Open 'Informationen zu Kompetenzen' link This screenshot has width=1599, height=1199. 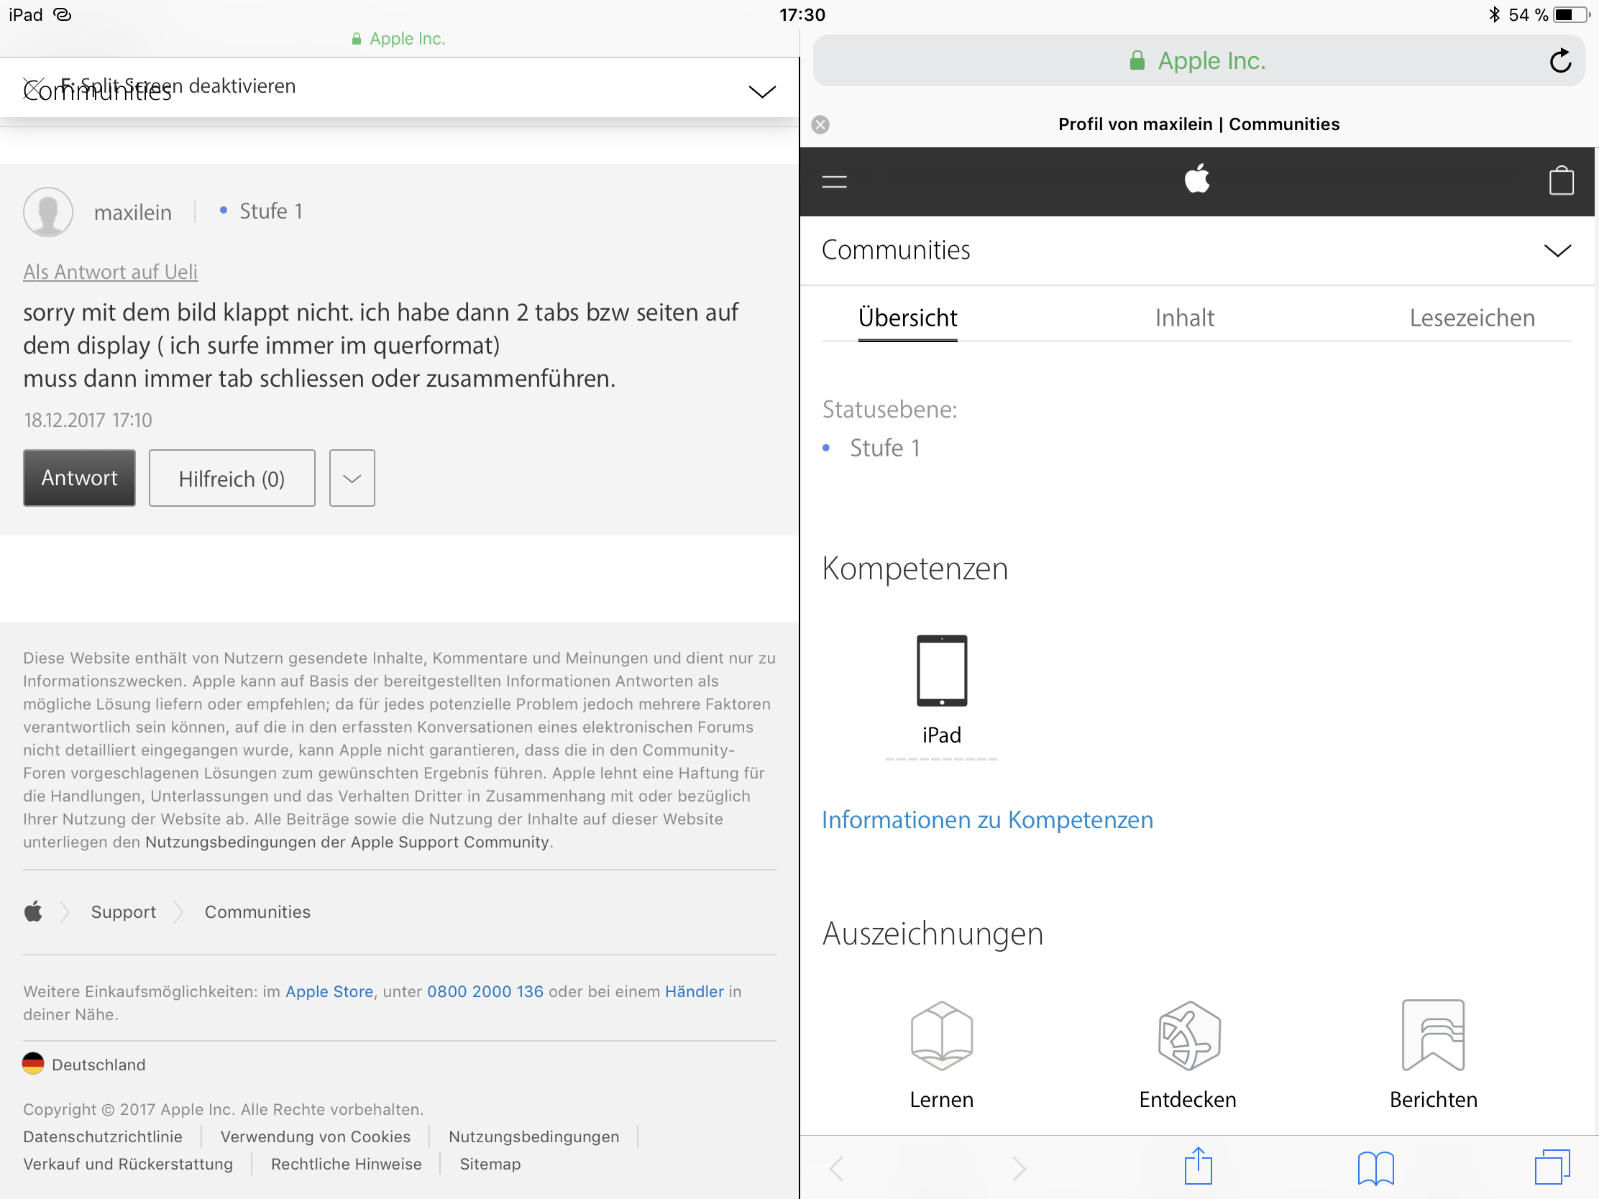987,820
